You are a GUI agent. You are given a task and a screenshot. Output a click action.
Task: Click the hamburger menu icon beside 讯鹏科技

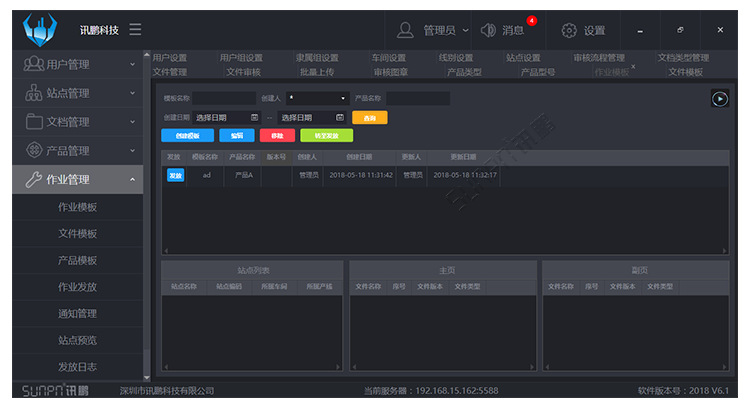tap(135, 30)
